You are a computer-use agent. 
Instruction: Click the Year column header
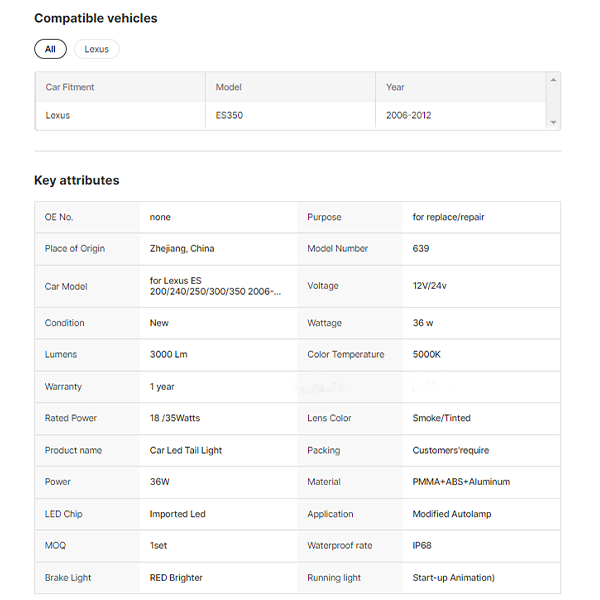[395, 87]
